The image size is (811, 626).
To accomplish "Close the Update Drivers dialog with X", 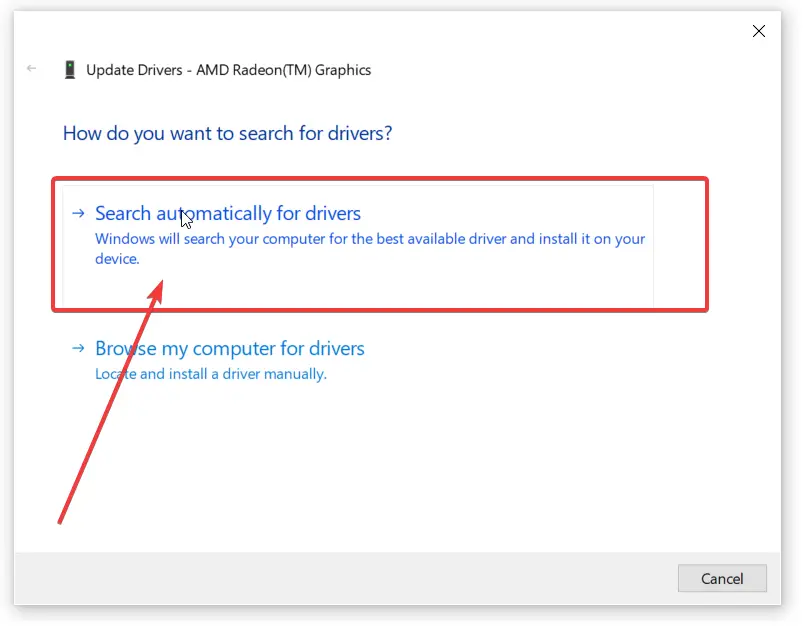I will click(759, 31).
